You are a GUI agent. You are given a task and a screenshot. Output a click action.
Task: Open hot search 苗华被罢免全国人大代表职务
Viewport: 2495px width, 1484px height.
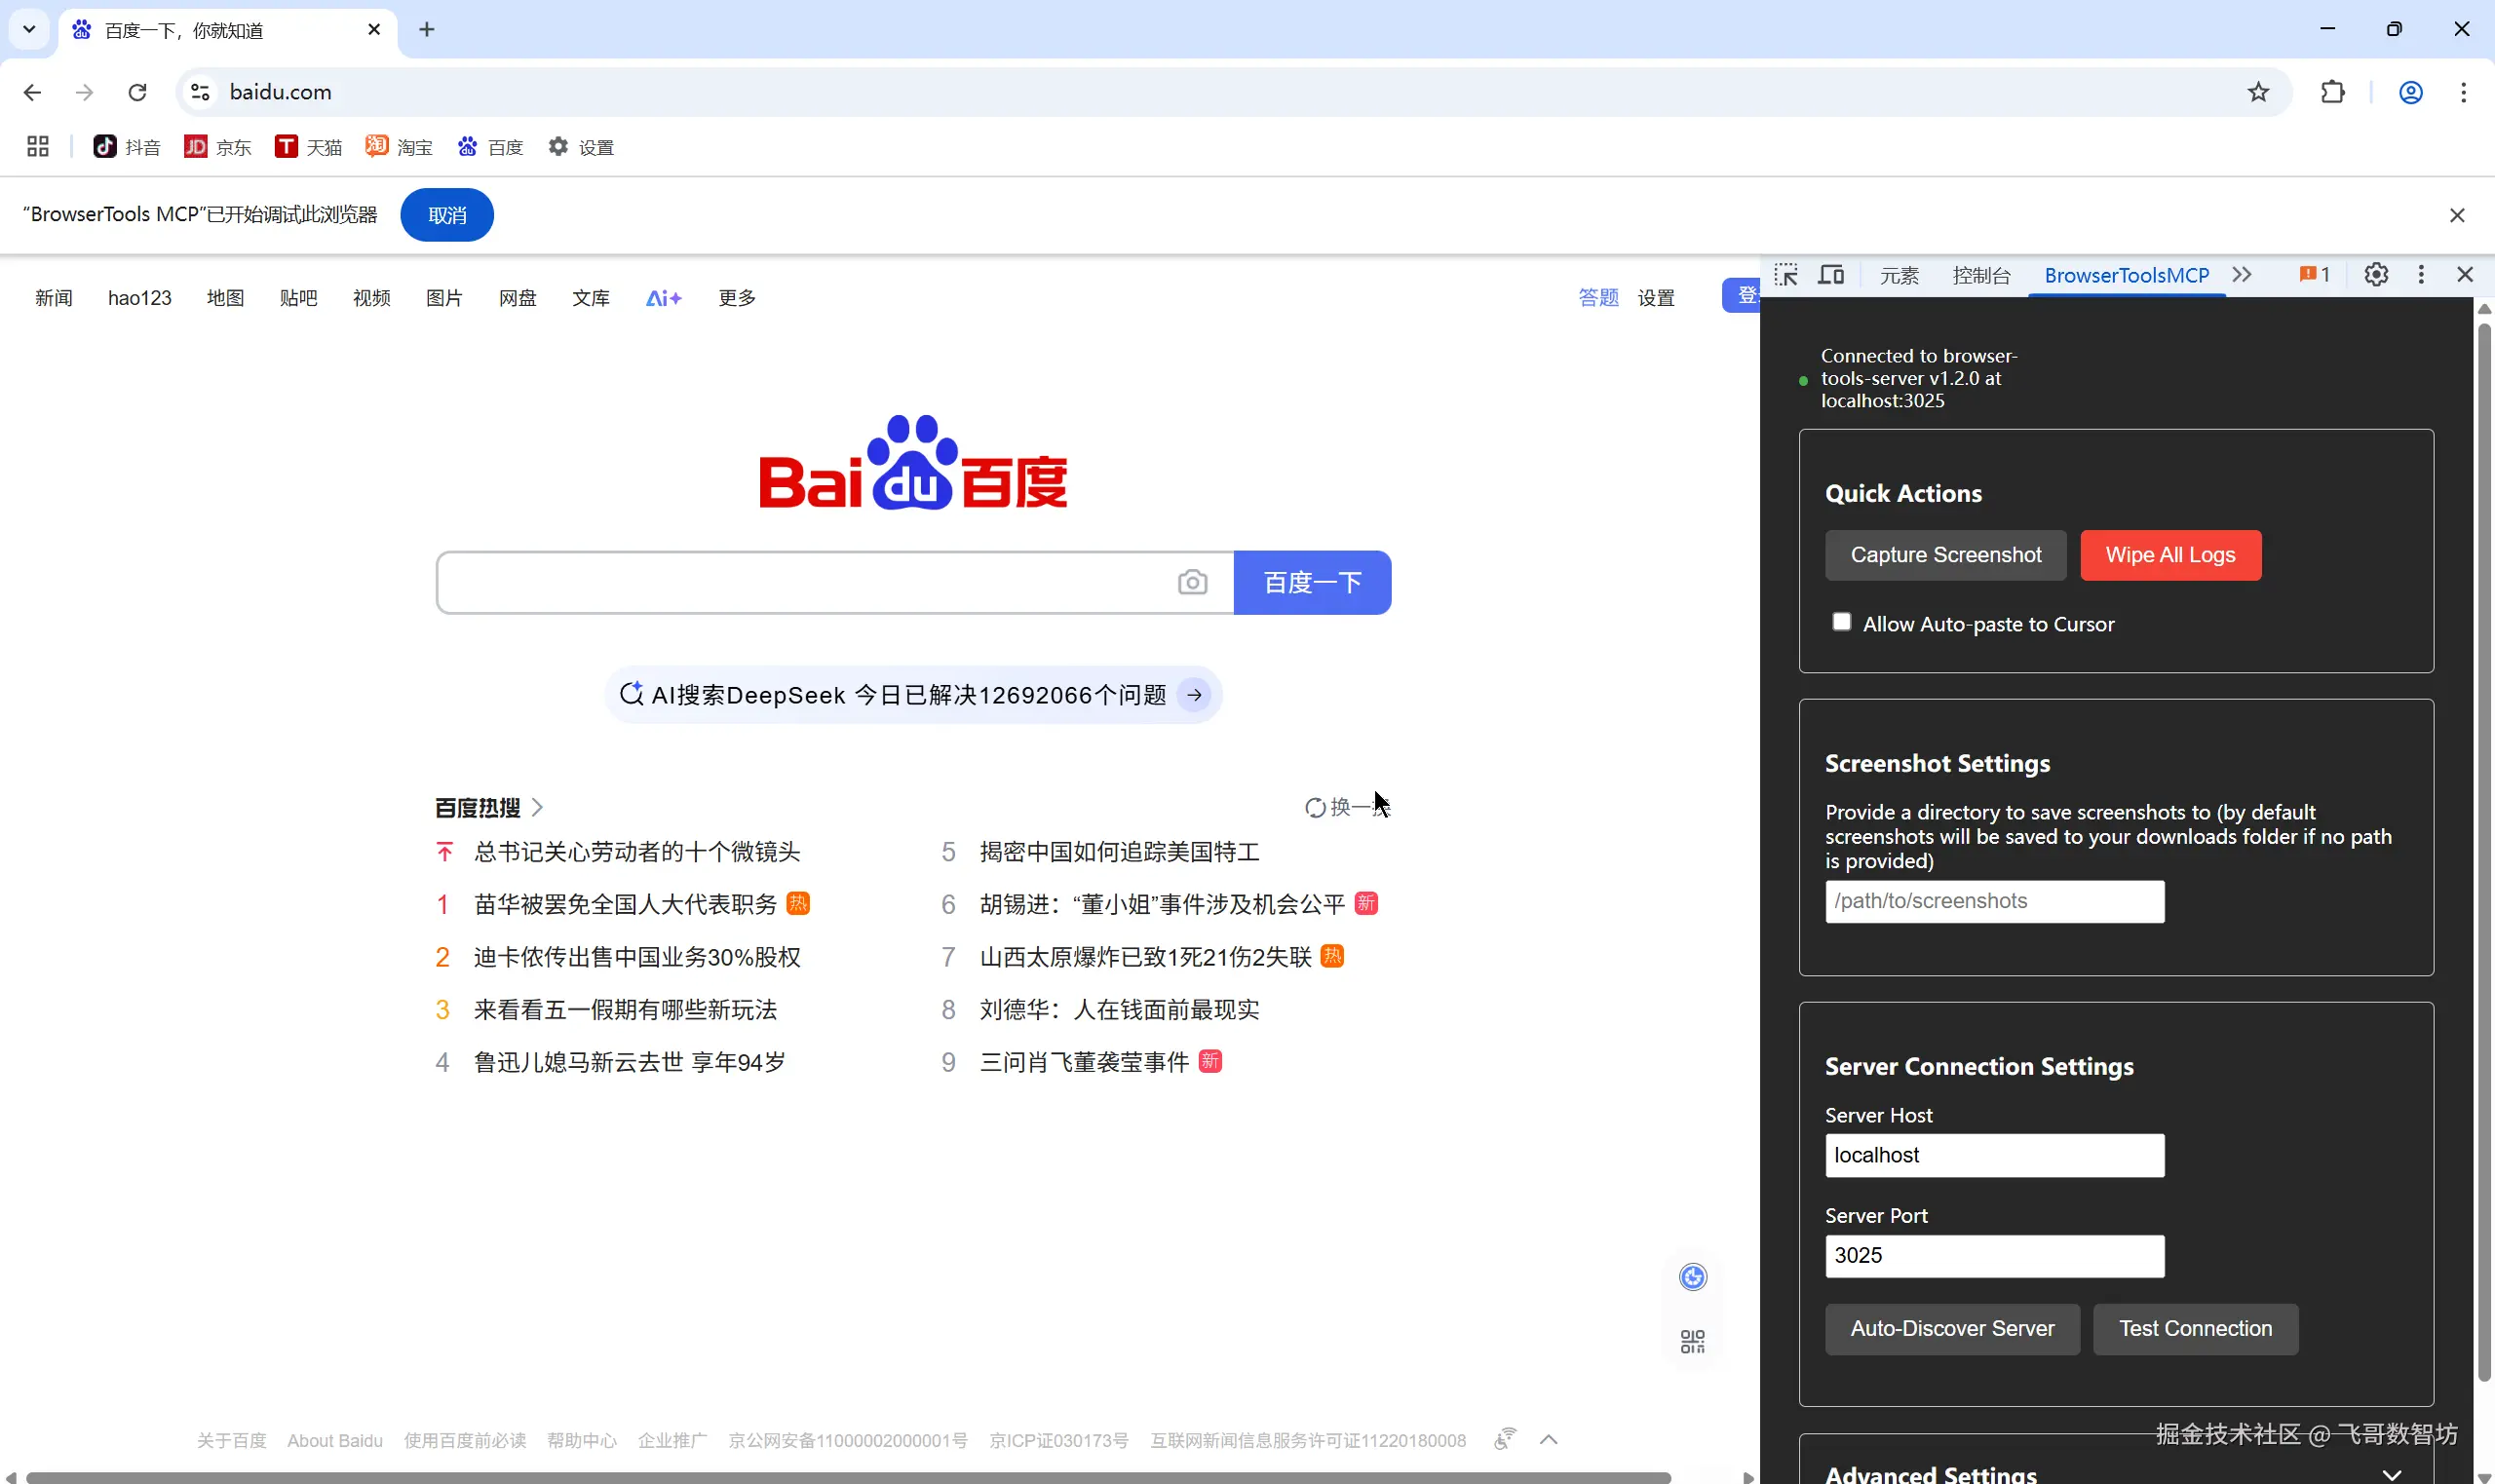click(625, 904)
